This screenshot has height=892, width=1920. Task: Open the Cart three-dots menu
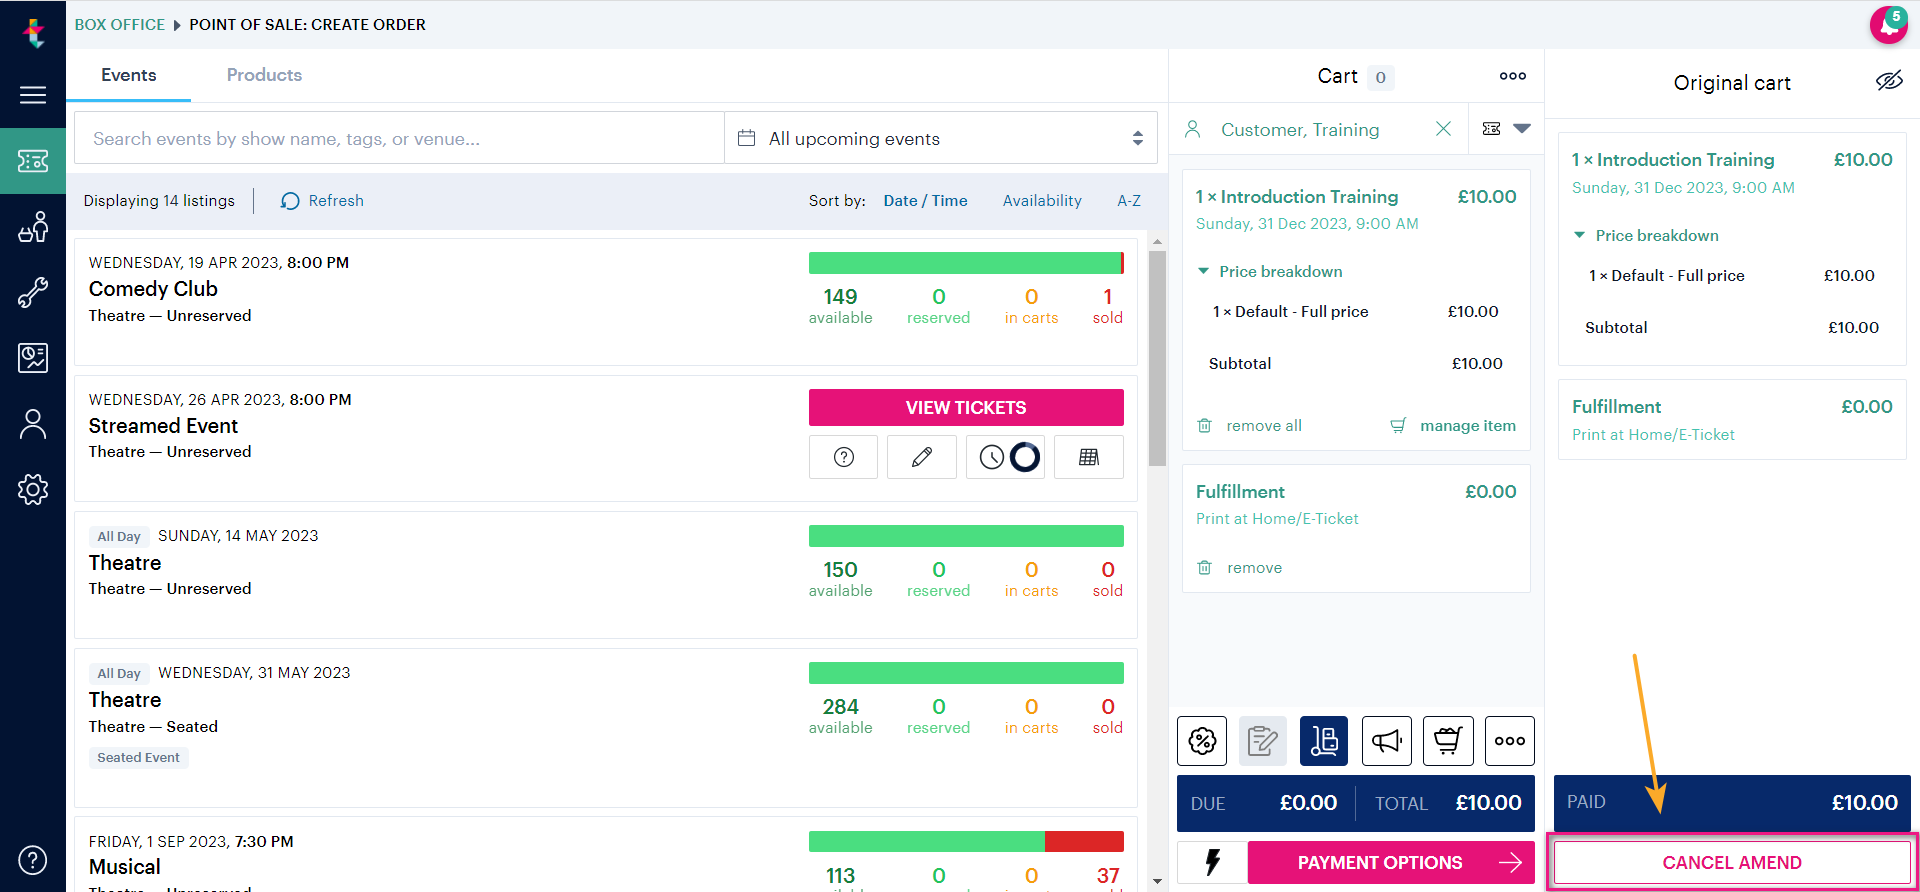(x=1513, y=76)
